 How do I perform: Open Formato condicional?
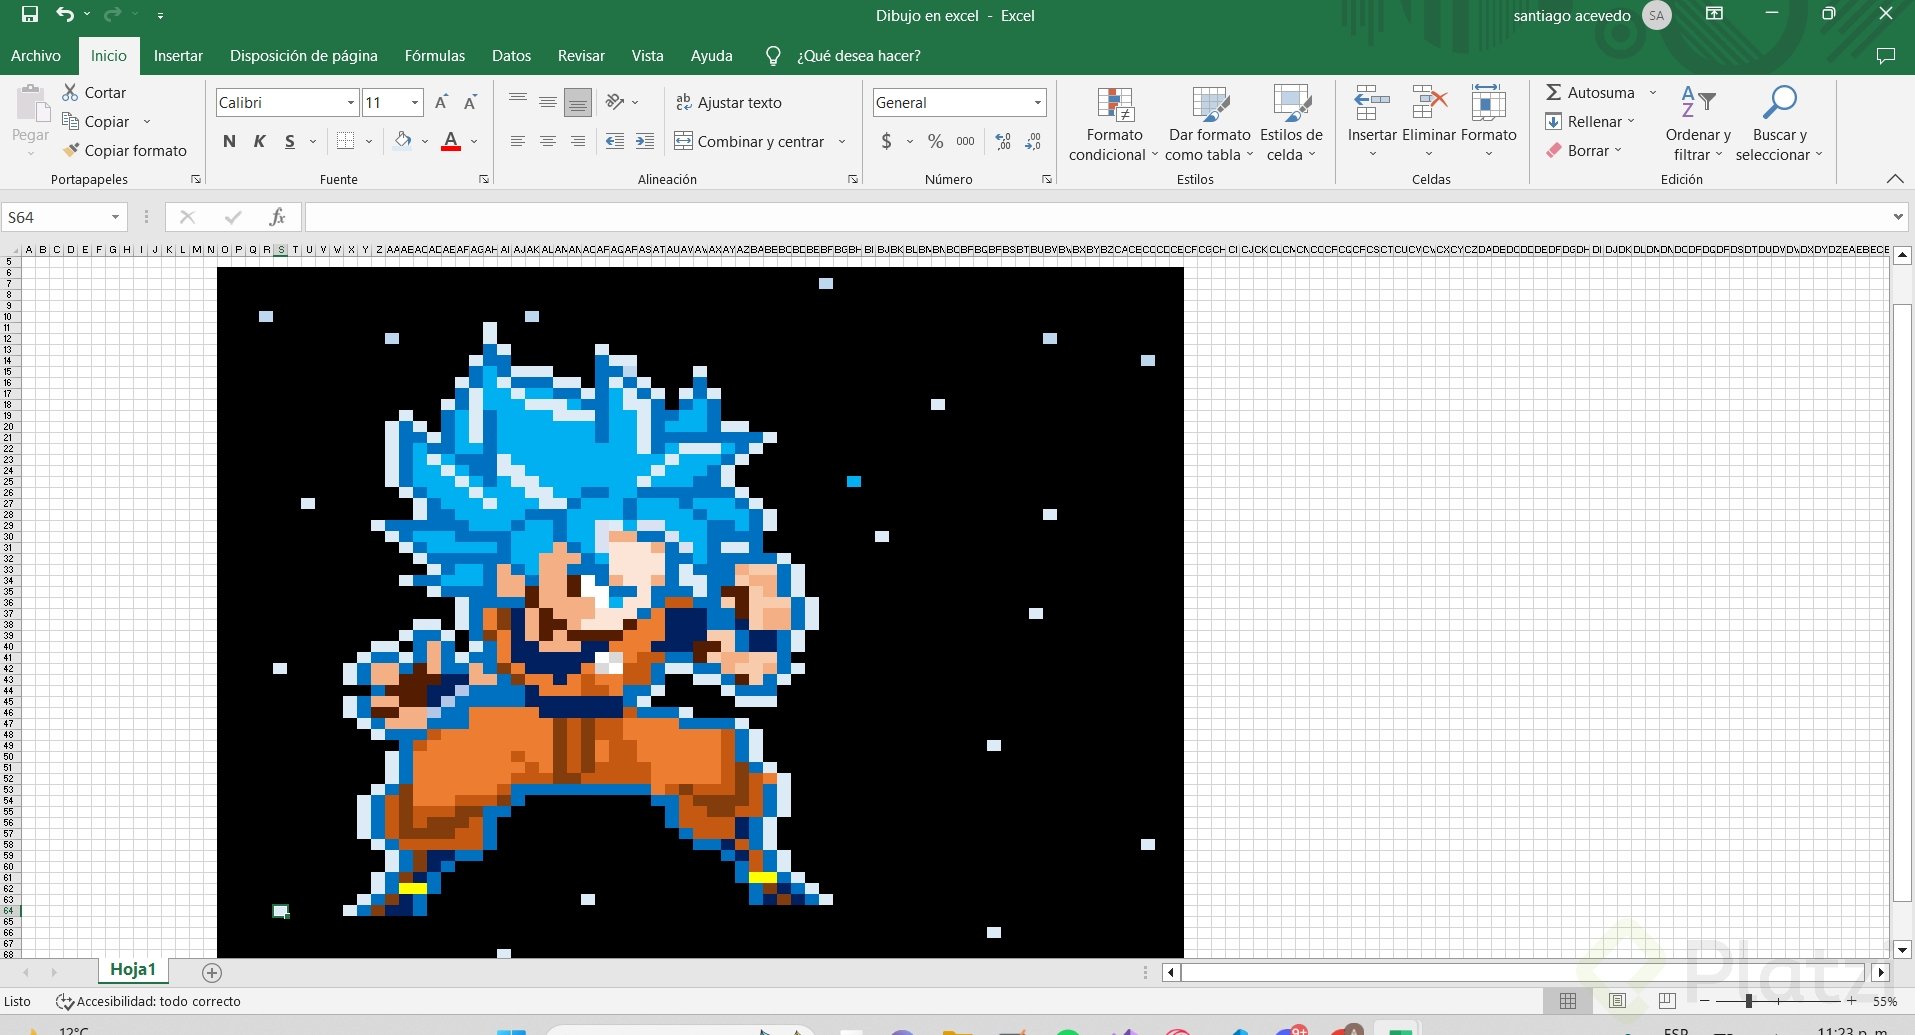click(1114, 124)
